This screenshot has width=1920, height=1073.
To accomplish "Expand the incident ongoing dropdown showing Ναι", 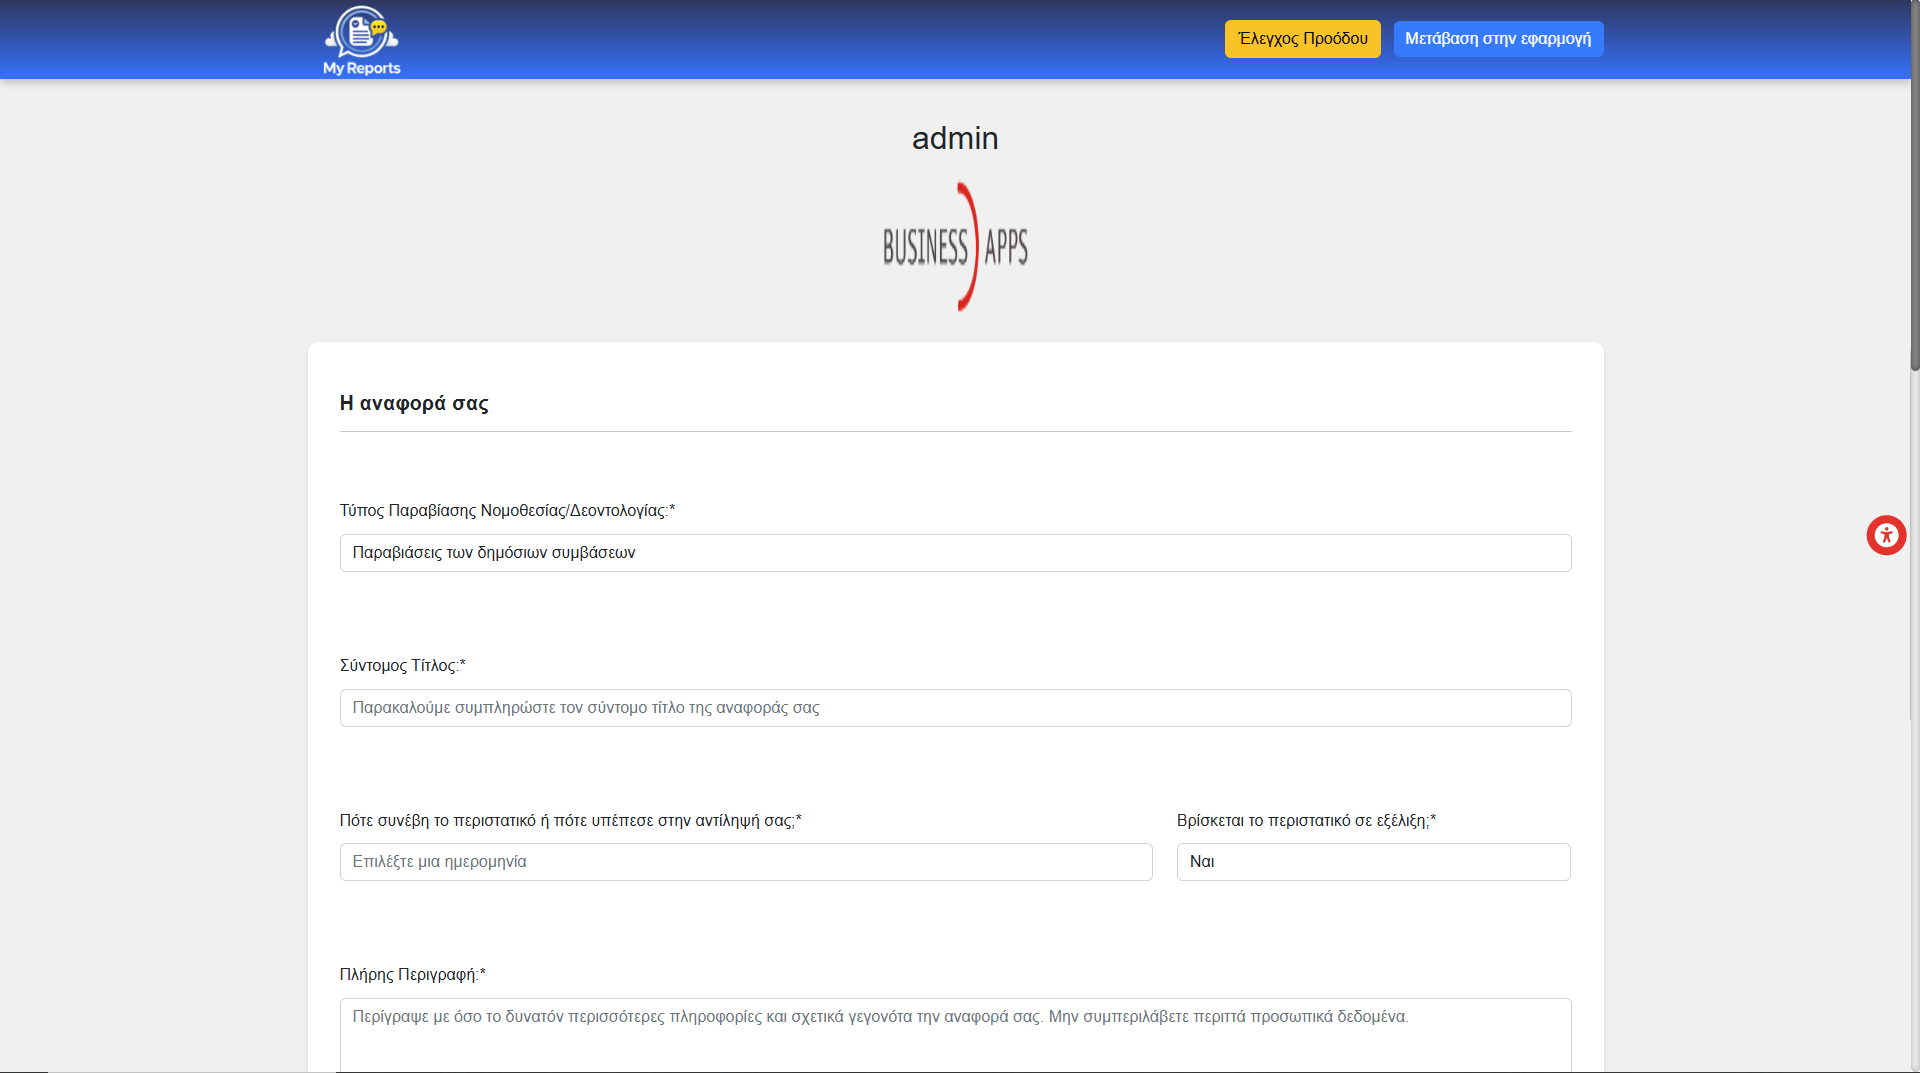I will pos(1373,862).
